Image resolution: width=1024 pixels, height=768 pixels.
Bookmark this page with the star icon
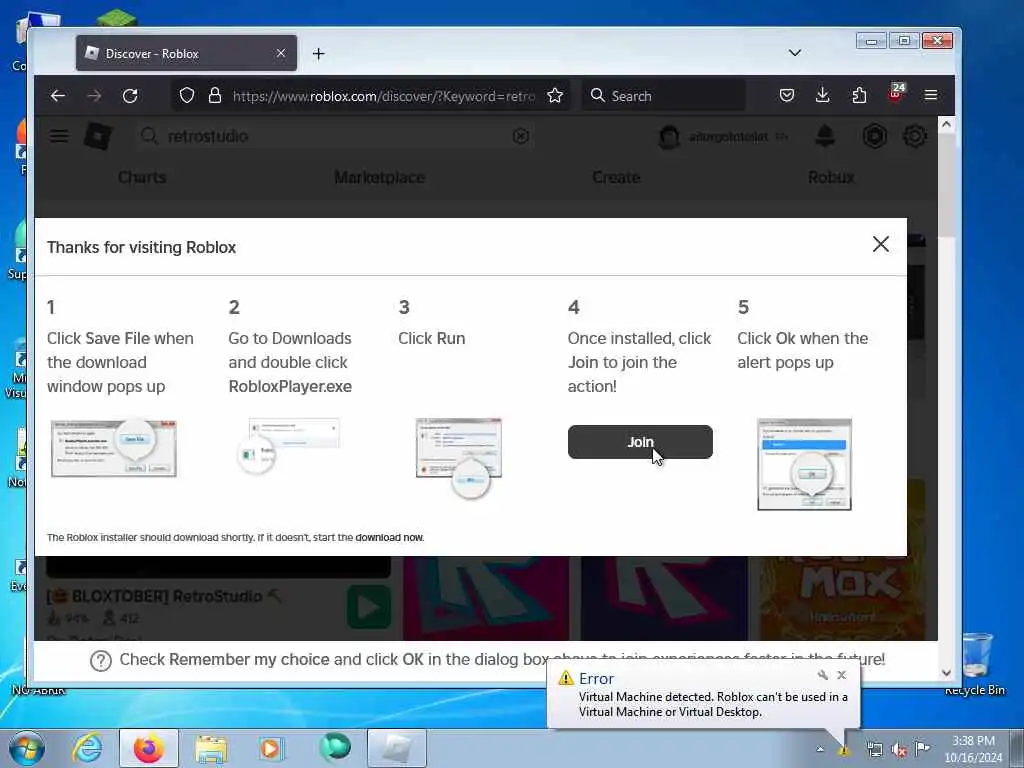click(555, 95)
